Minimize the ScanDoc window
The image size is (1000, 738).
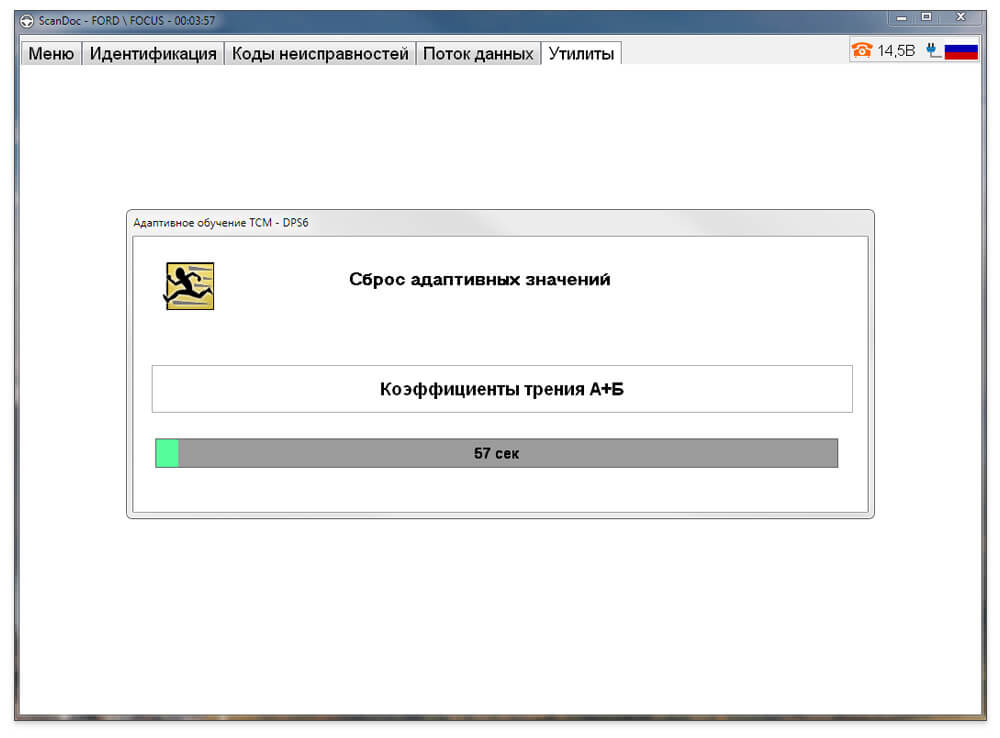click(901, 18)
